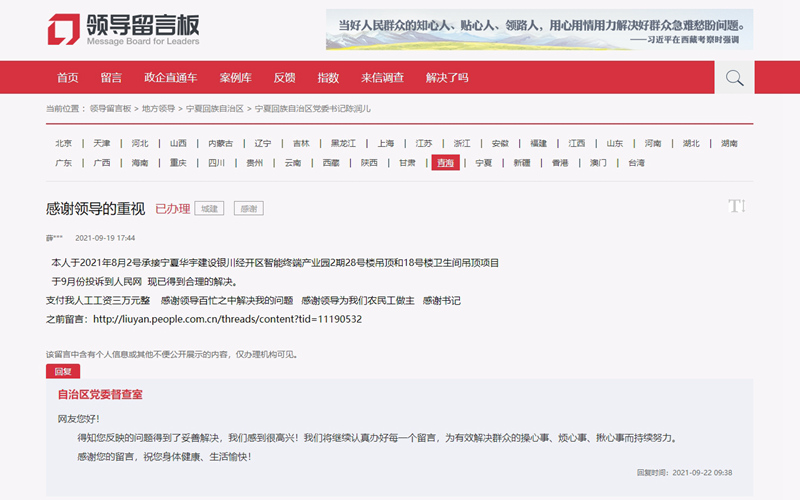Open the 留言 nav item

111,78
